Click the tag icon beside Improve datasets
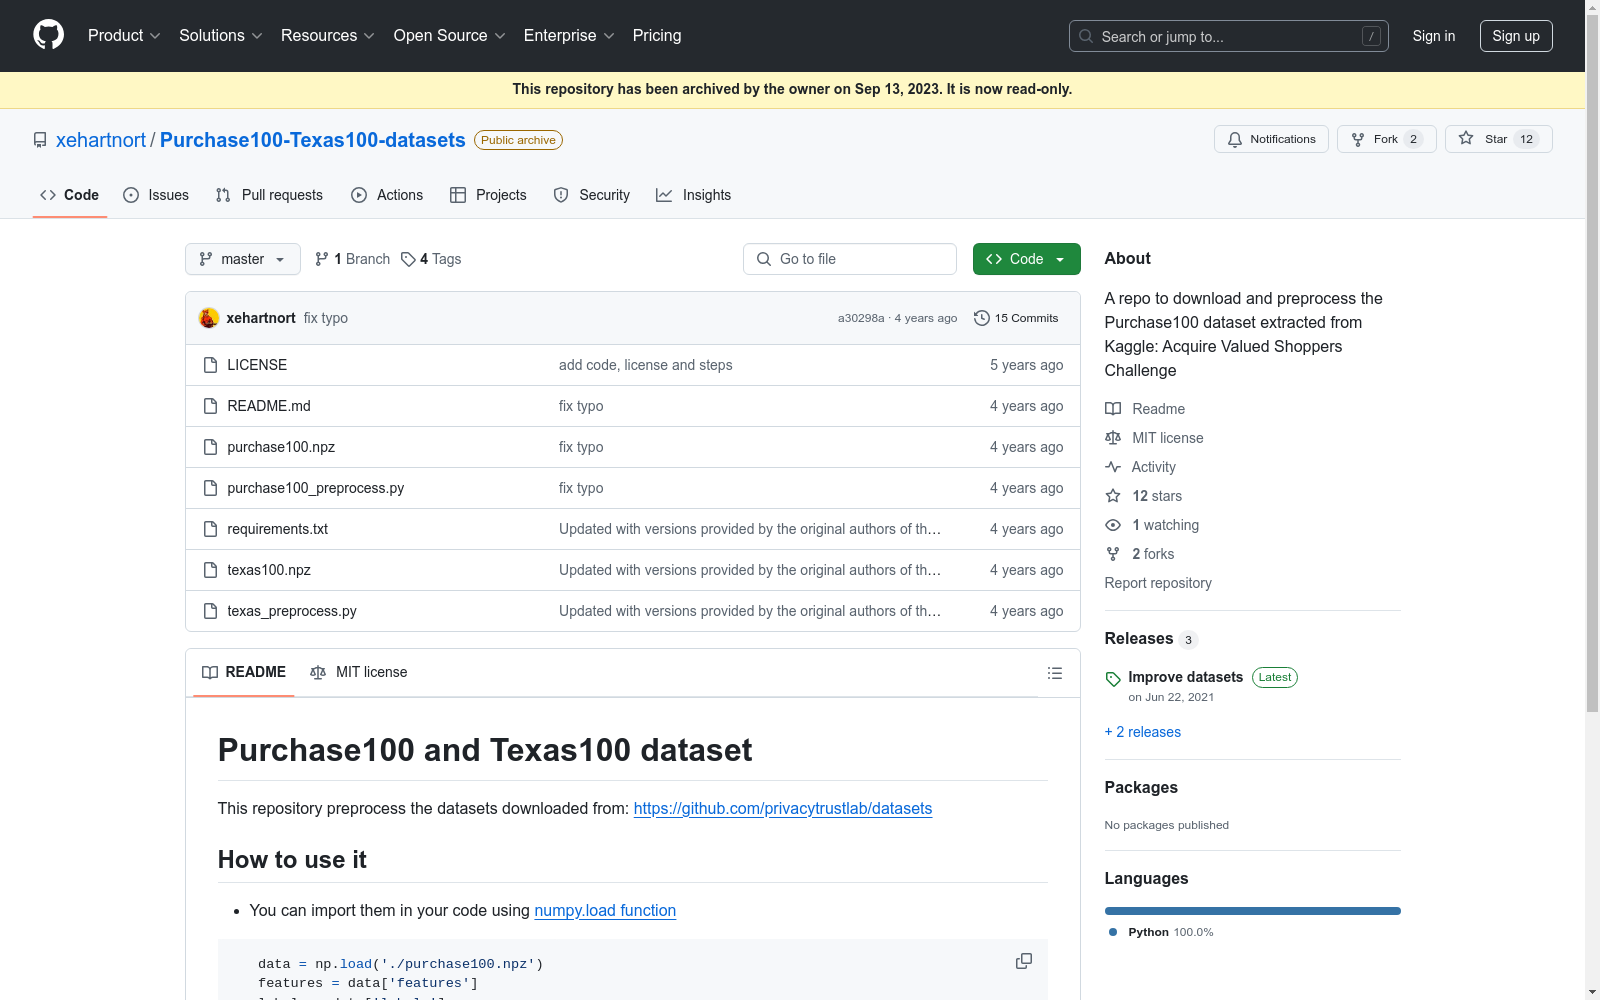 1113,679
